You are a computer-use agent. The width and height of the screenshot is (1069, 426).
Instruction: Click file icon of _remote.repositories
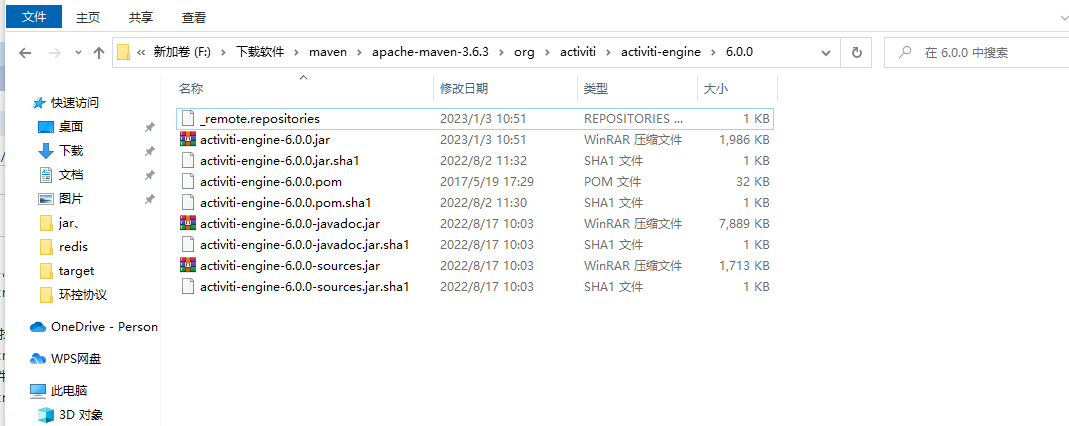tap(188, 119)
